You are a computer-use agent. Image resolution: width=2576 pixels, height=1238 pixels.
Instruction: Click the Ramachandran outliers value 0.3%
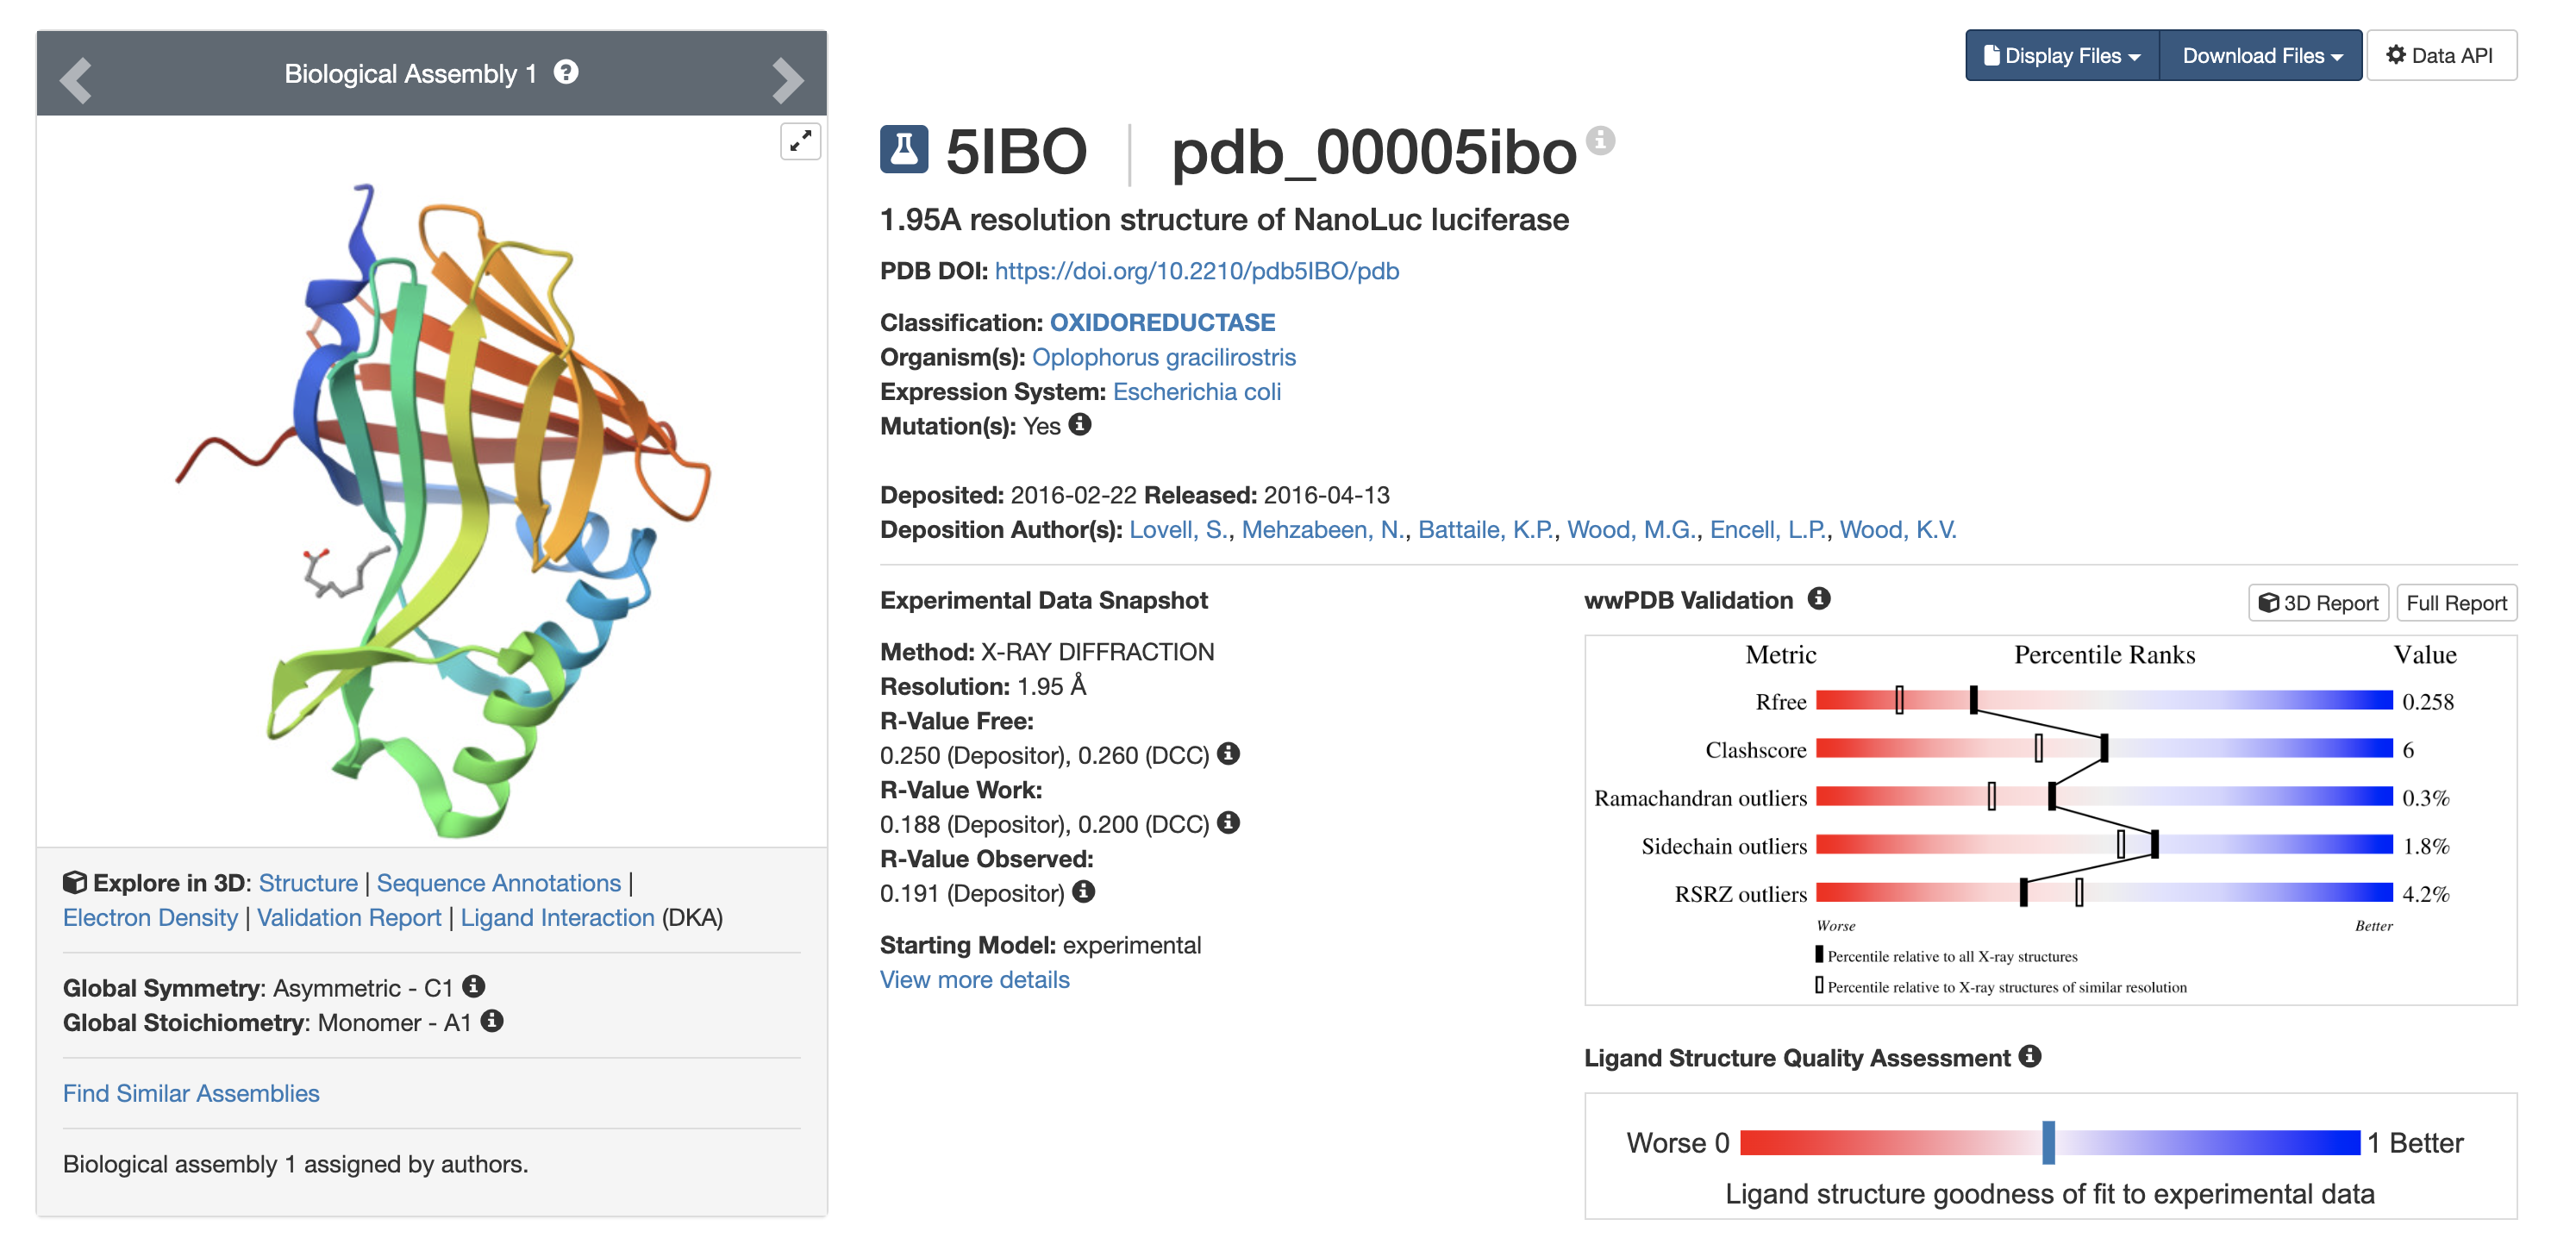click(x=2425, y=797)
